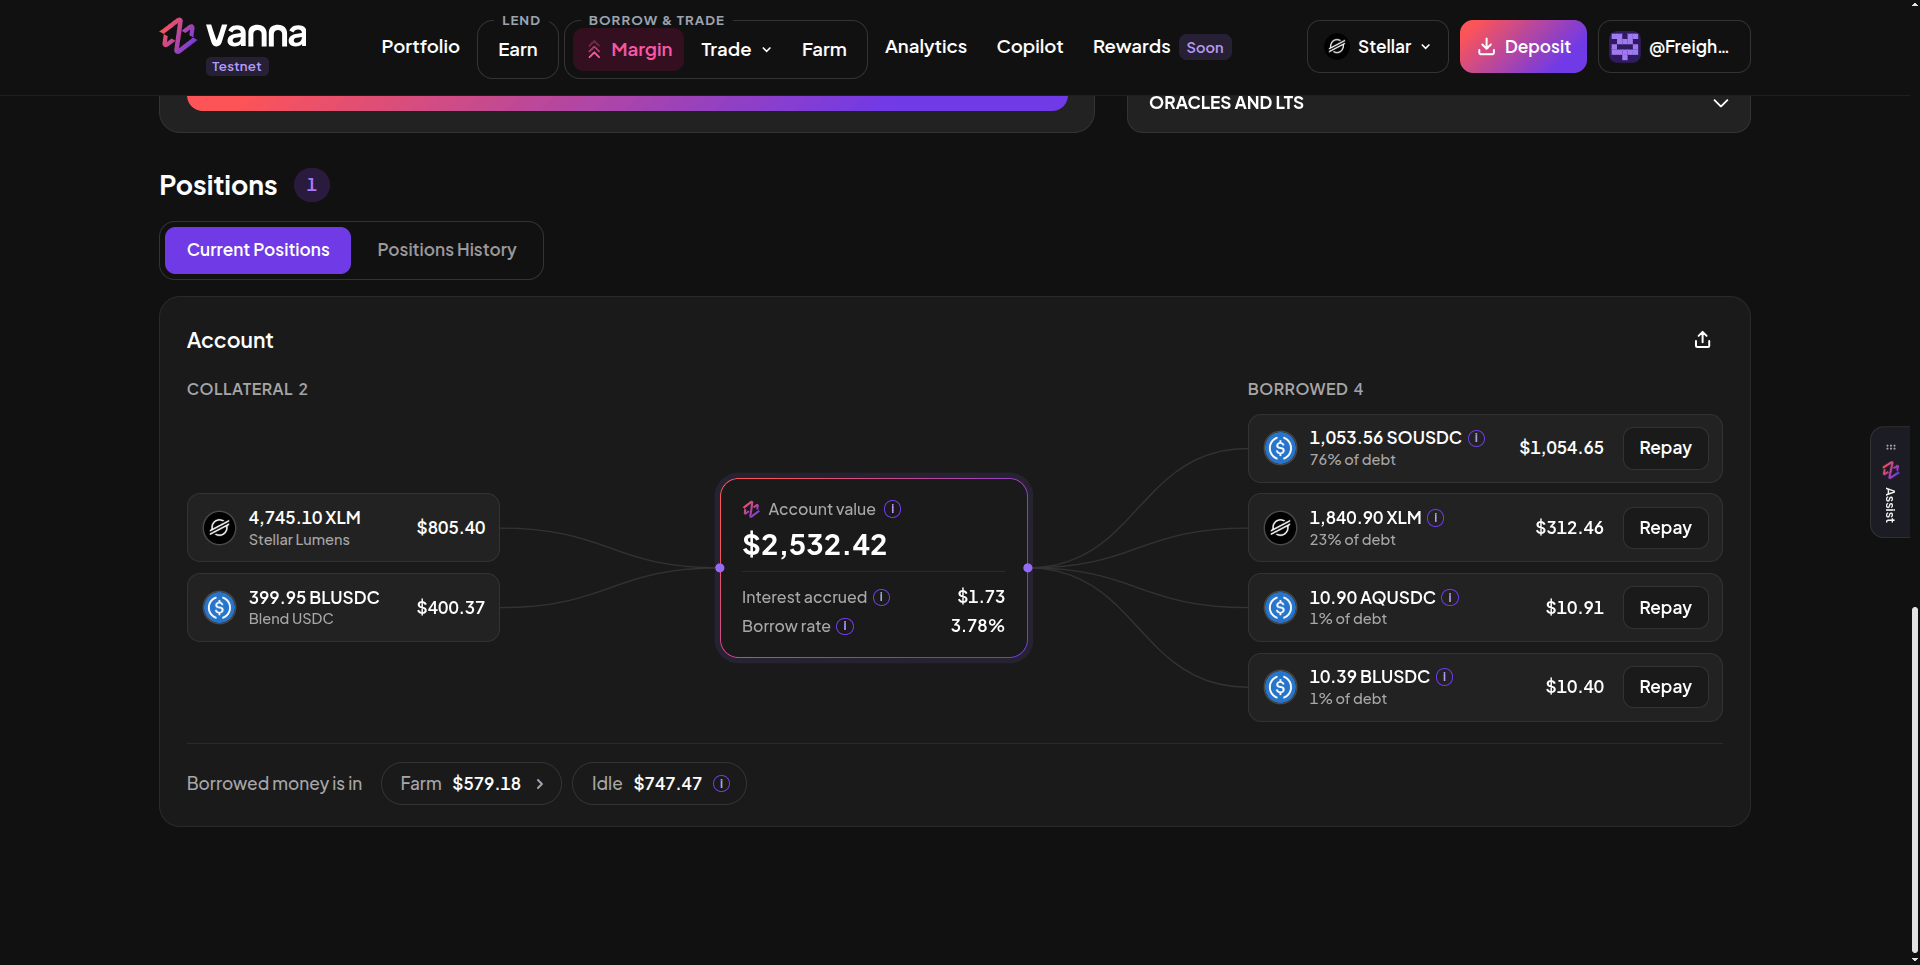Open the Copilot page

click(x=1030, y=47)
